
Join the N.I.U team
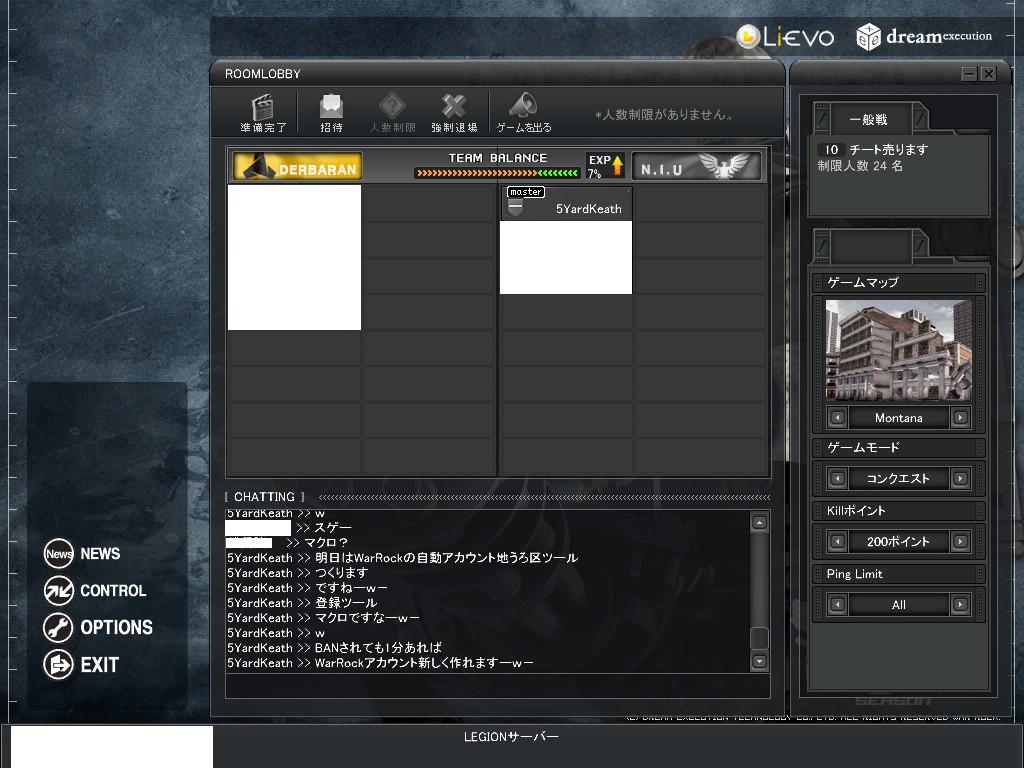[x=696, y=166]
